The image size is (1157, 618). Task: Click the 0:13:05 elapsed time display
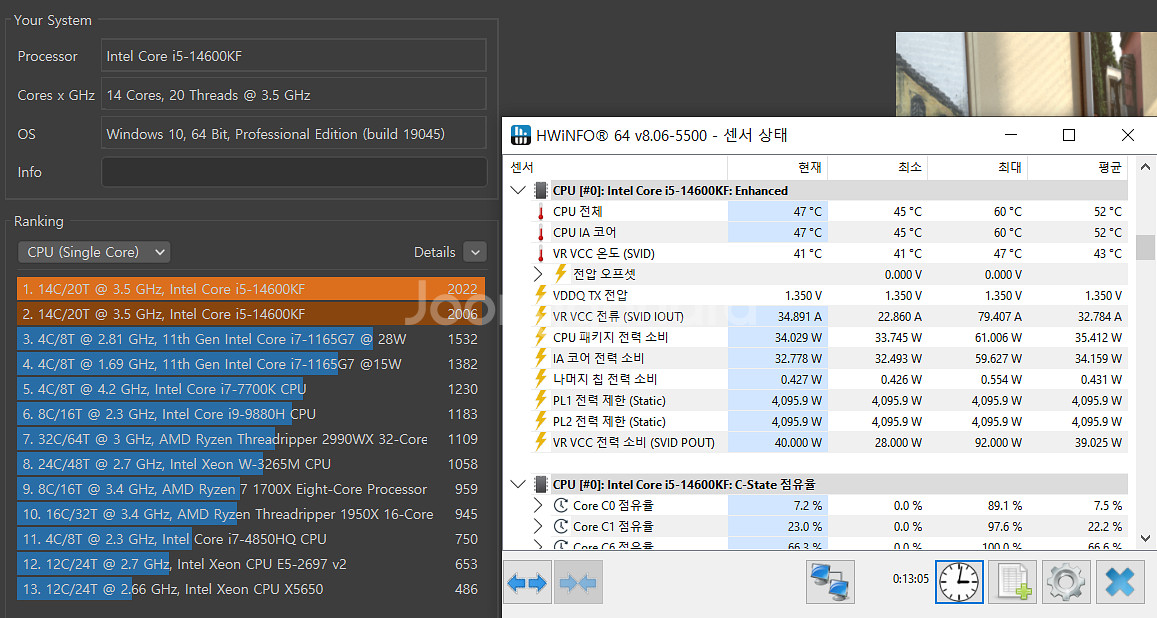tap(911, 579)
